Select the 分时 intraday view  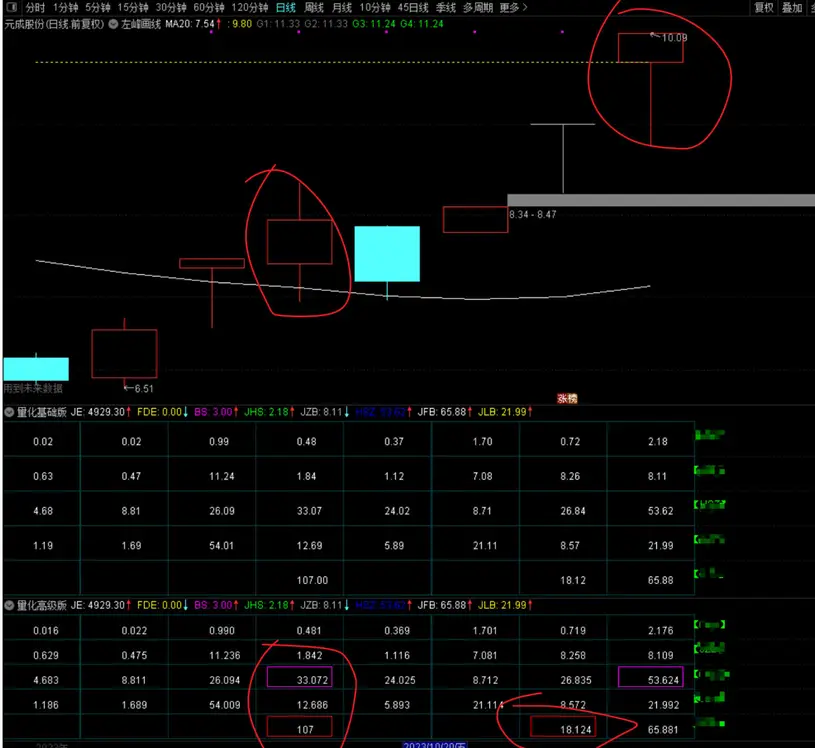tap(35, 7)
